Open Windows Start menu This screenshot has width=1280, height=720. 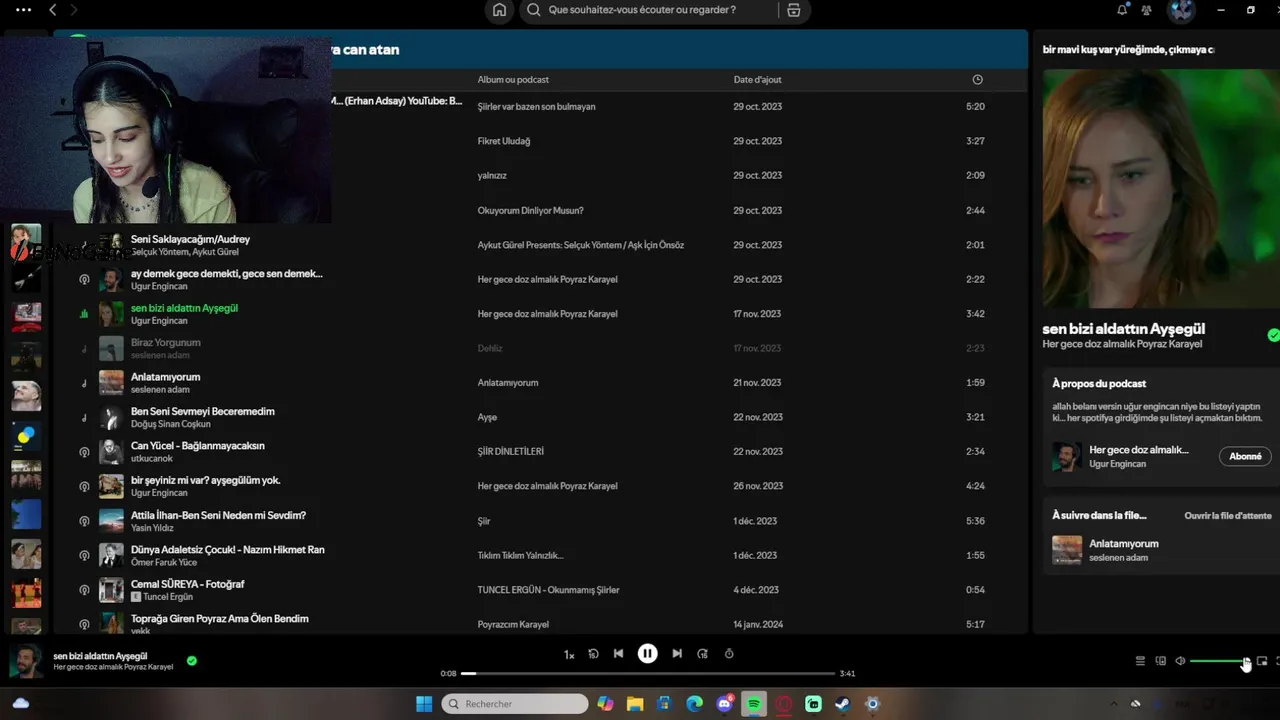(424, 704)
